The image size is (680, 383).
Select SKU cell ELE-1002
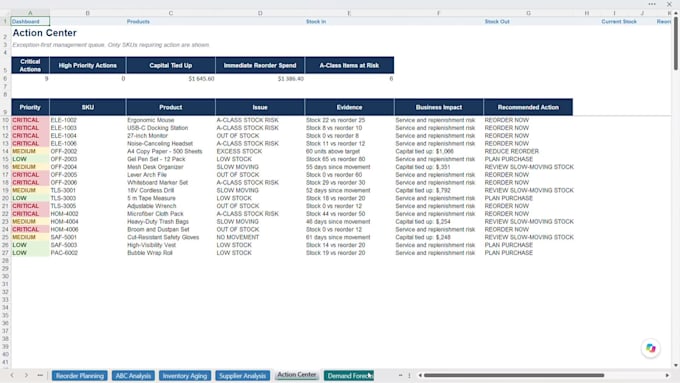64,120
